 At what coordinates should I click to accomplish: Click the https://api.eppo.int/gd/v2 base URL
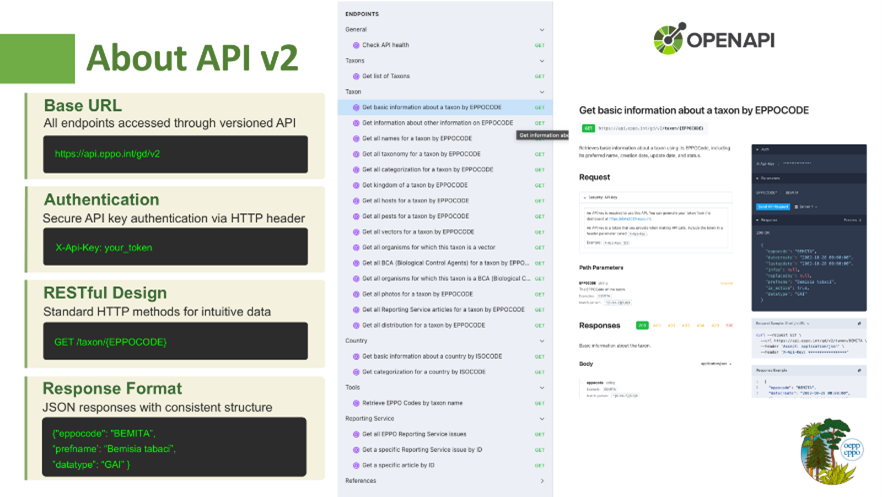coord(107,154)
